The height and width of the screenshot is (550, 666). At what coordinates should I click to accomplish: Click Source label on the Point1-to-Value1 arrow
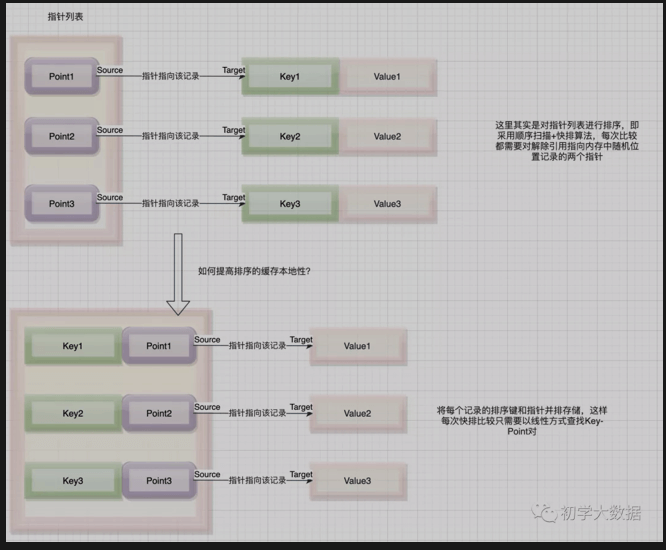(x=207, y=340)
